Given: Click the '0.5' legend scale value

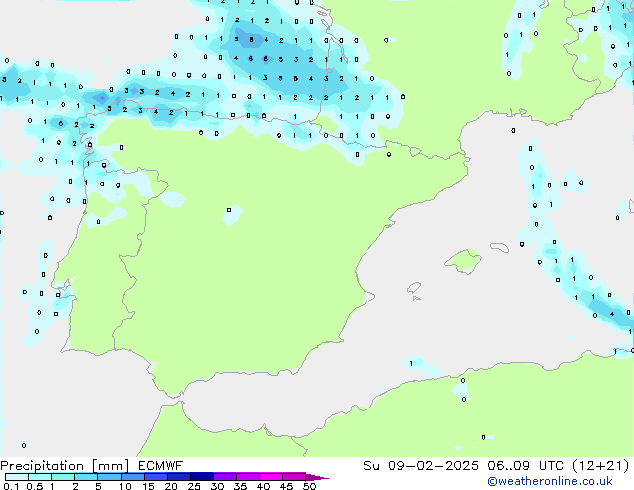Looking at the screenshot, I should (35, 486).
